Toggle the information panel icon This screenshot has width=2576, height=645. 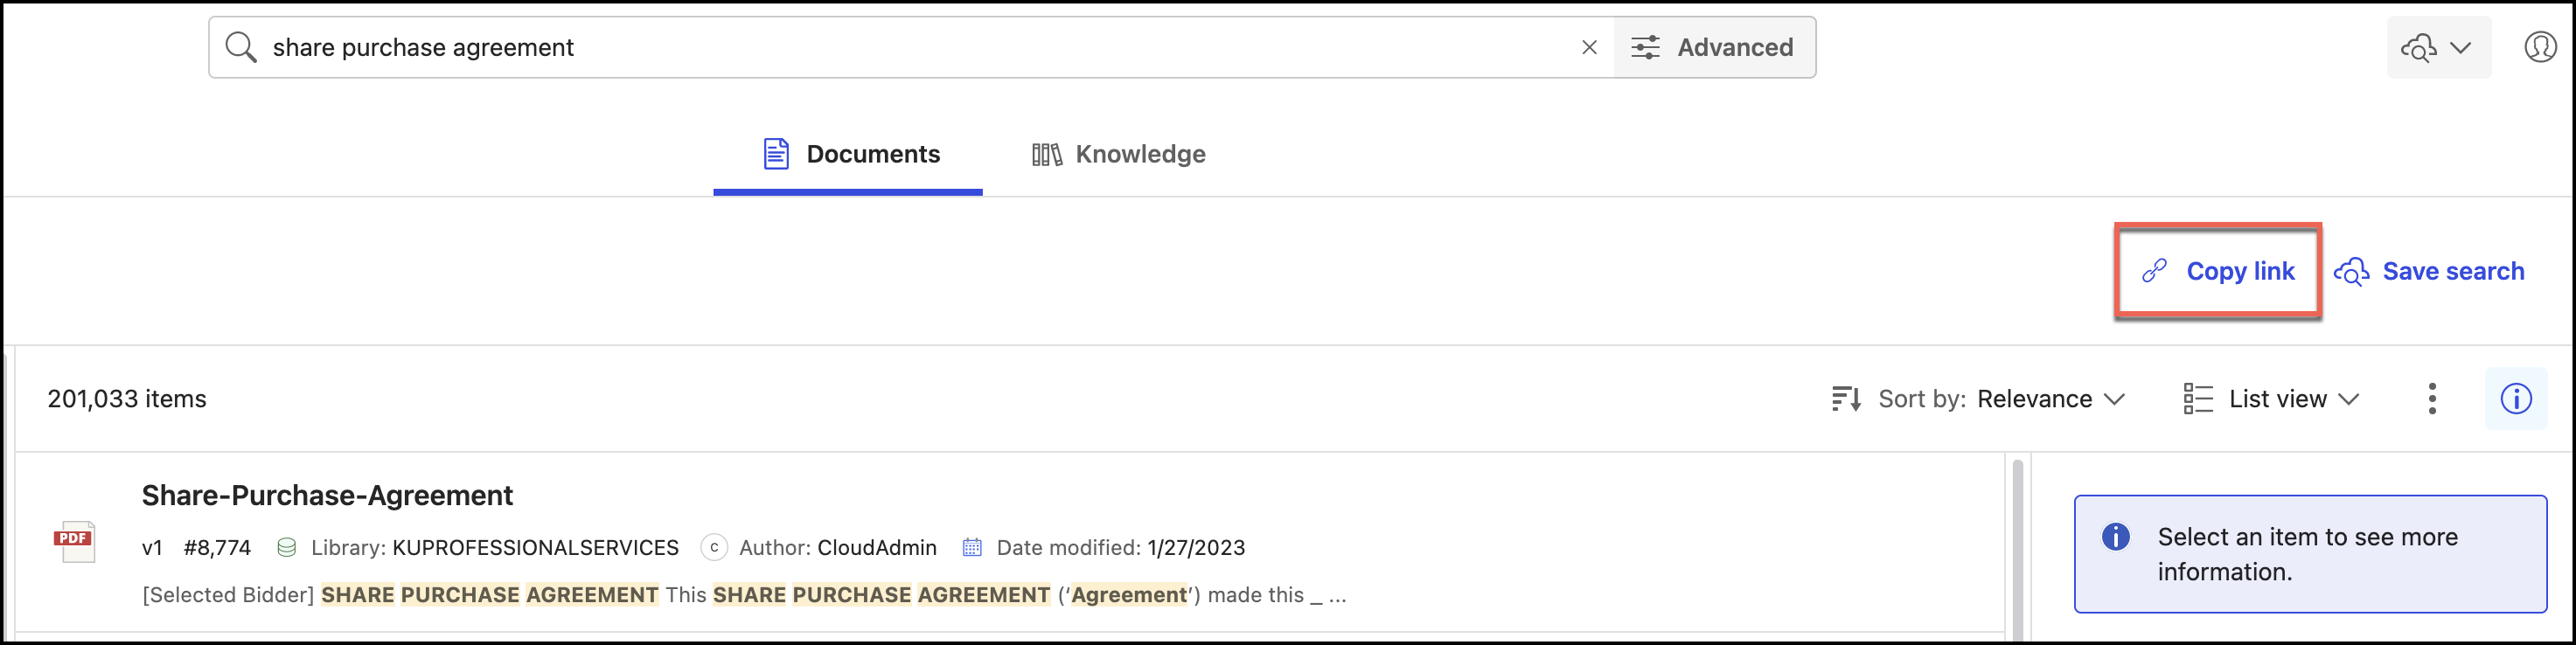(2516, 399)
